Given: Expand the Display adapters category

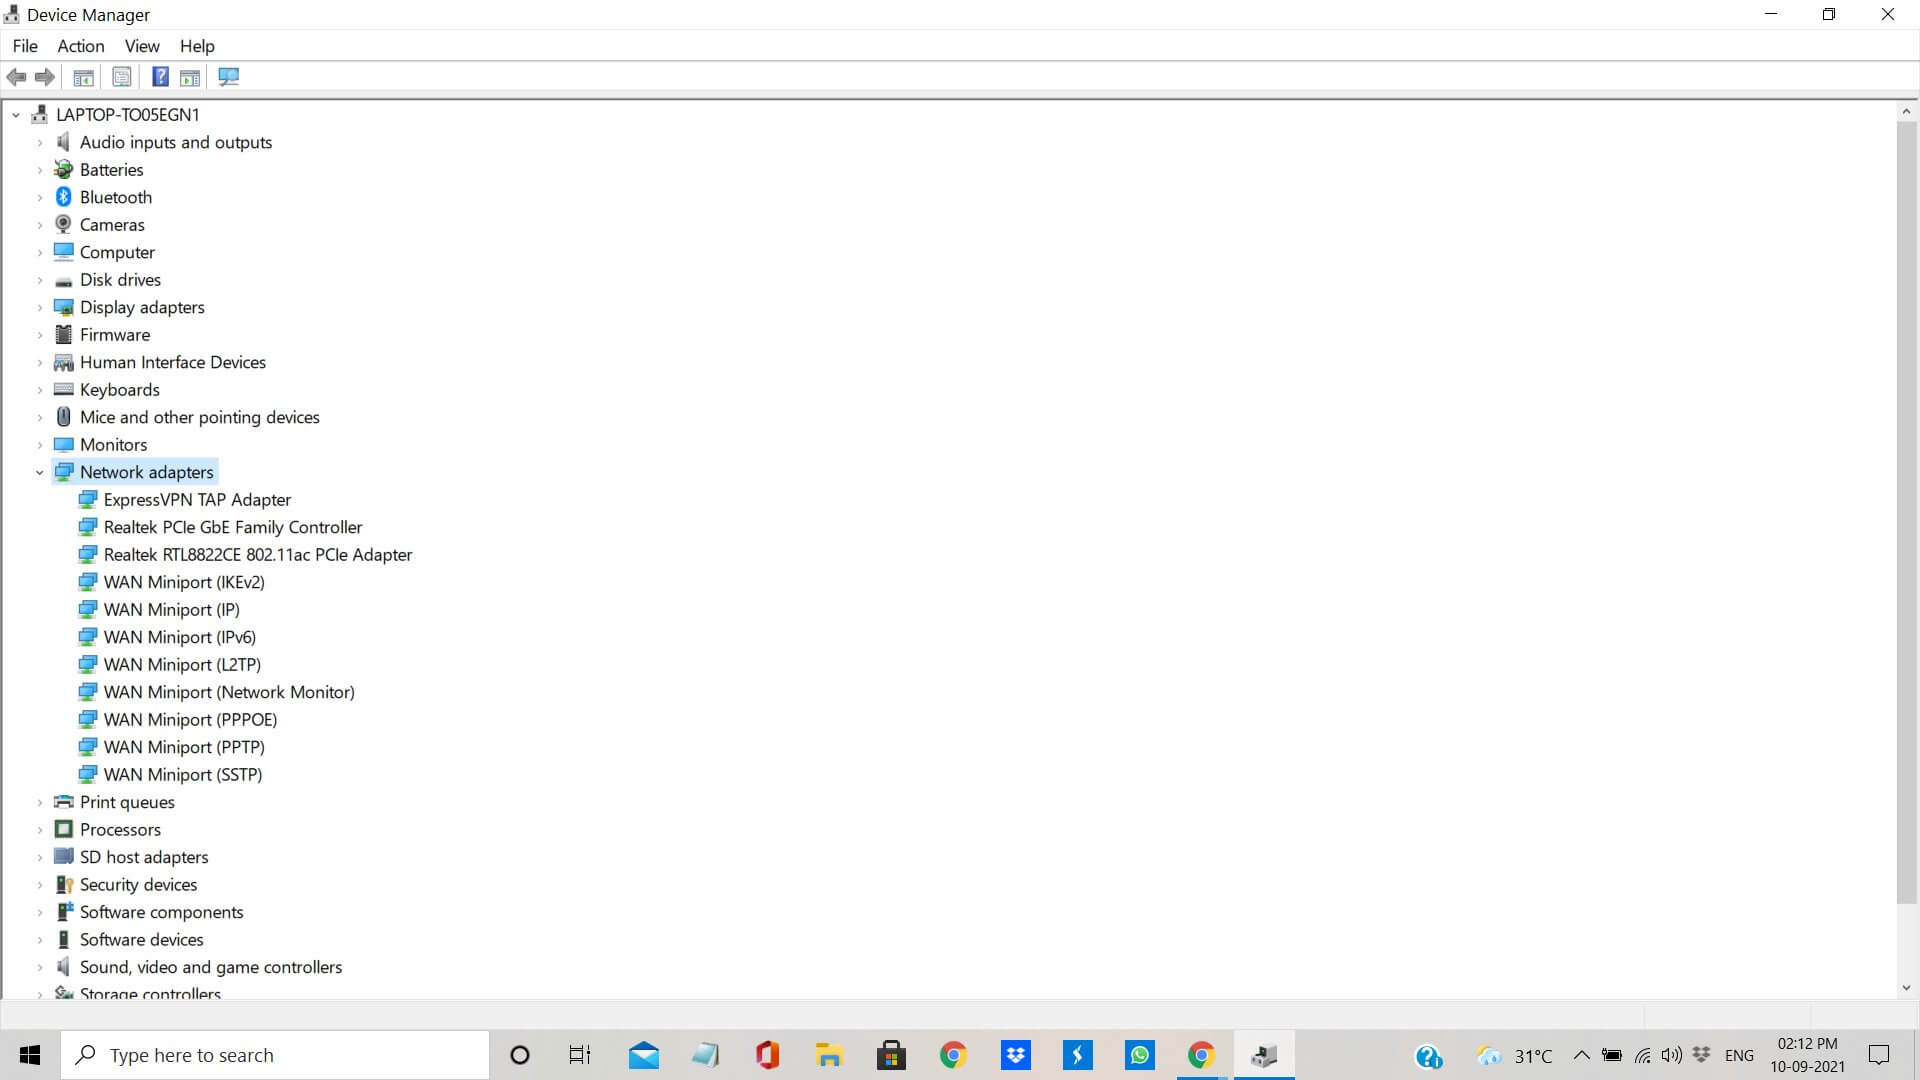Looking at the screenshot, I should click(40, 307).
